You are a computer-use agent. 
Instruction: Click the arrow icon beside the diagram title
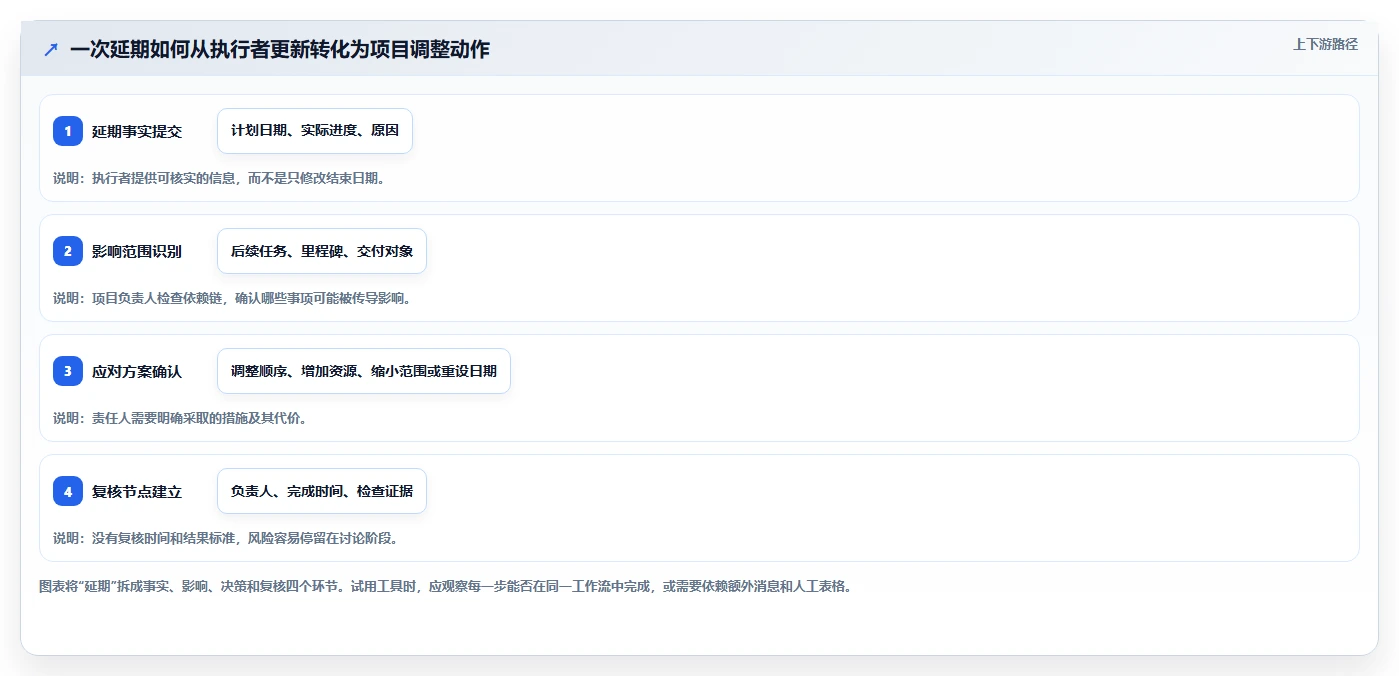[51, 49]
